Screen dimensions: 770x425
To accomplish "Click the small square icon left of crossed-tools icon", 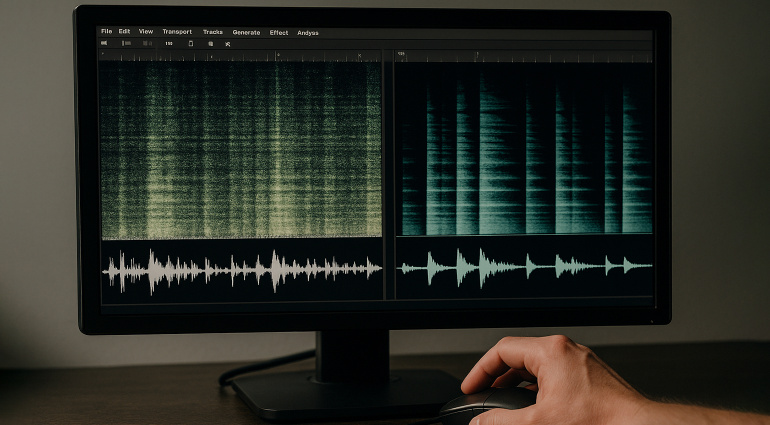I will pyautogui.click(x=210, y=43).
